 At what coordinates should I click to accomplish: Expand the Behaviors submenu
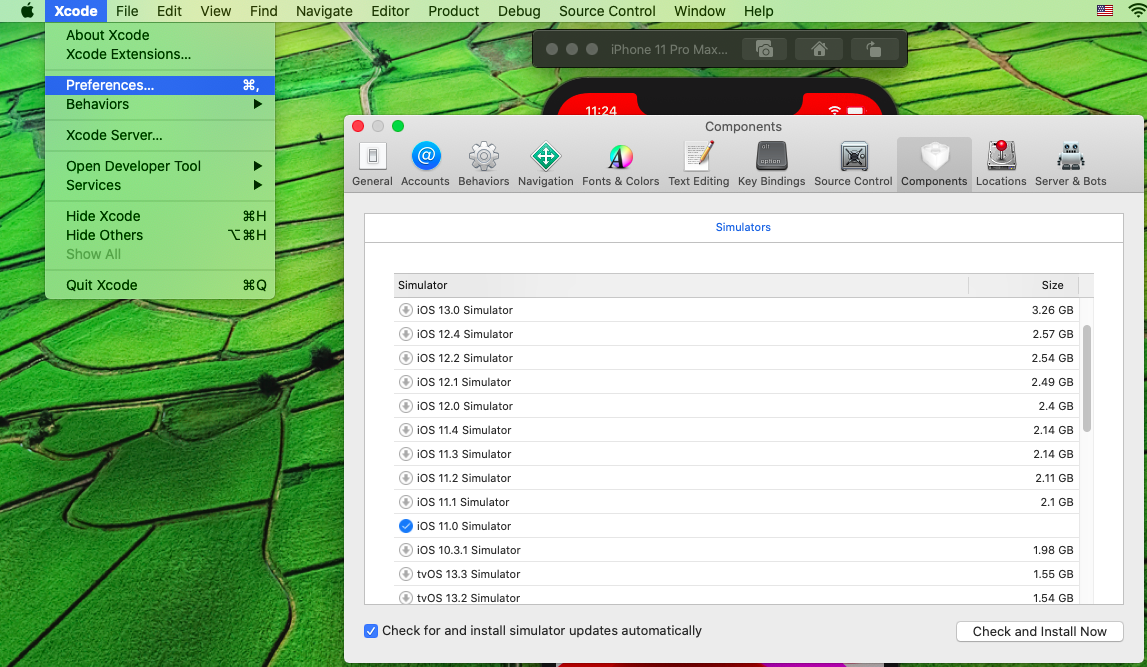coord(159,105)
